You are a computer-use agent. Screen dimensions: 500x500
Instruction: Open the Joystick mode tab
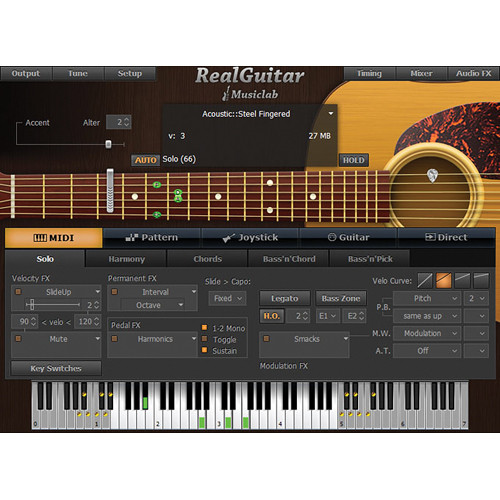pos(250,238)
